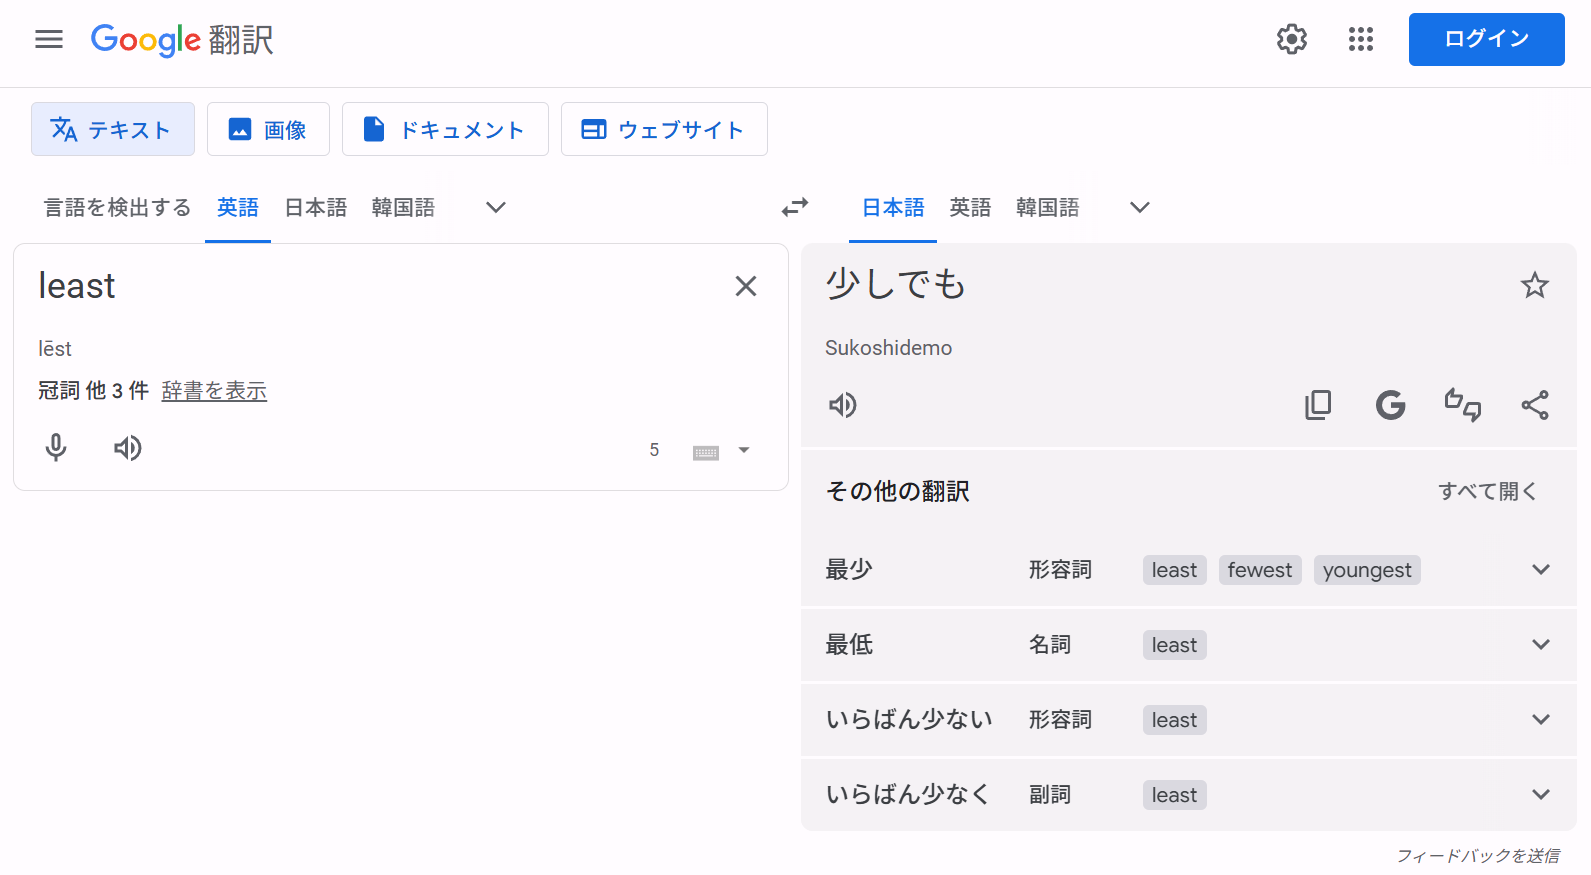The image size is (1591, 875).
Task: Toggle the virtual keyboard icon
Action: tap(706, 452)
